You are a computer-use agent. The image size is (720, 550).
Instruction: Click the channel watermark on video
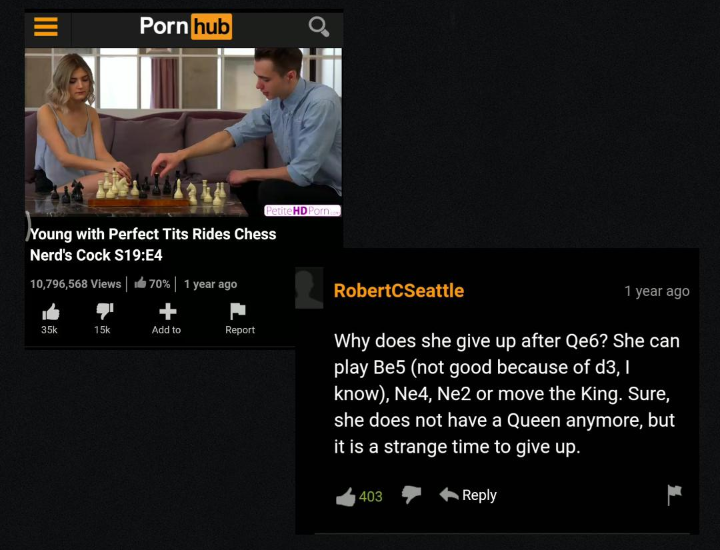302,210
